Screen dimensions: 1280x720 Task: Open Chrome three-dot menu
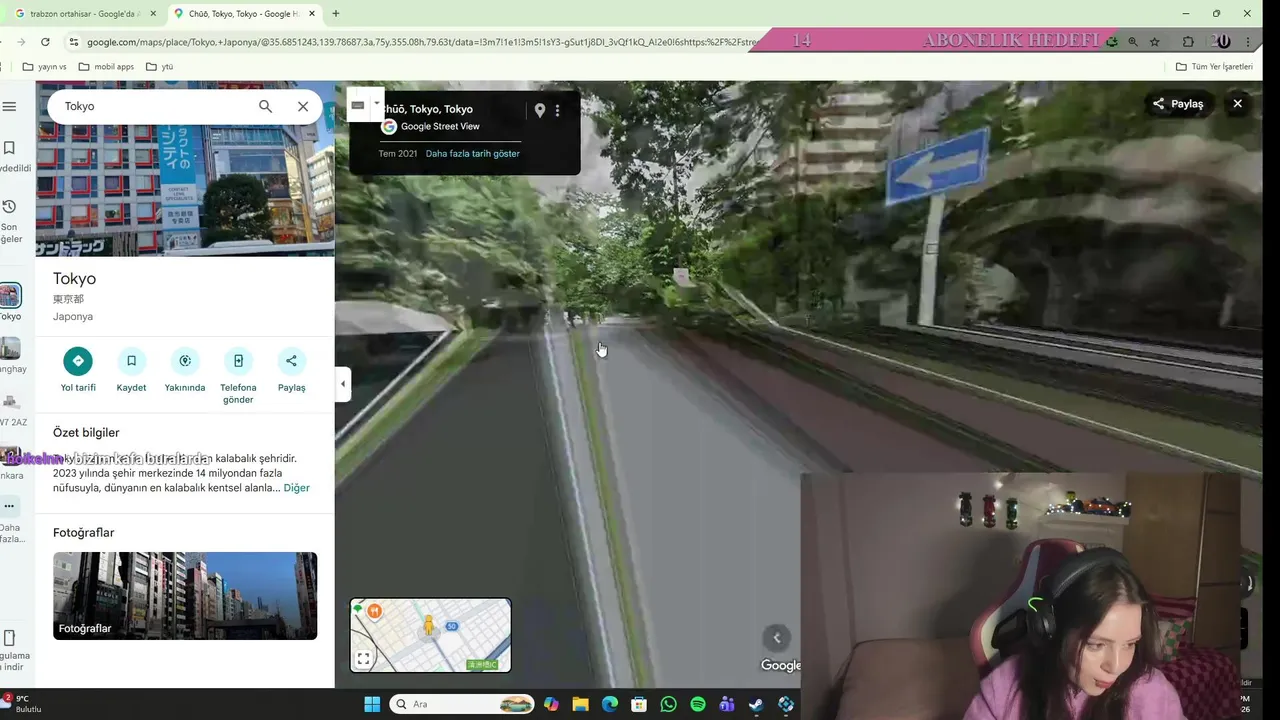(x=1247, y=42)
